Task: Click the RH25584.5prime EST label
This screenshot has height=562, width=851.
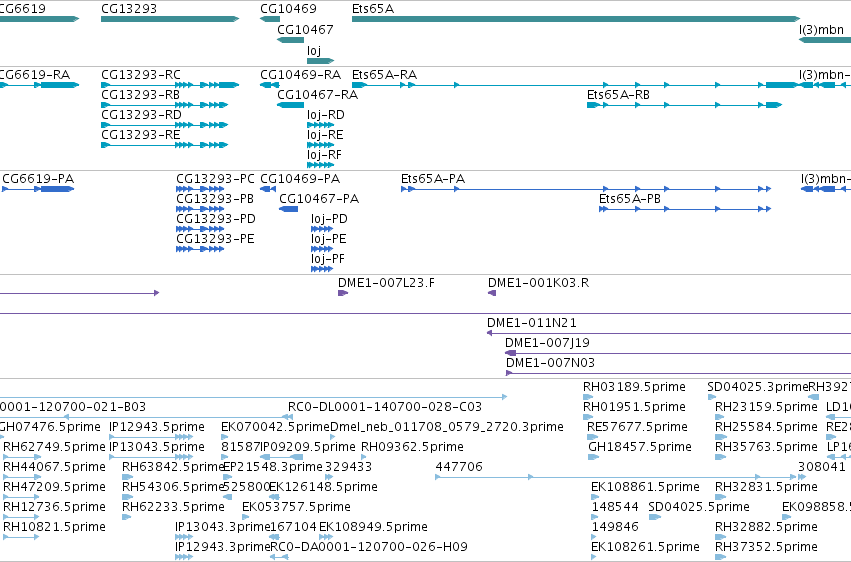Action: point(766,427)
